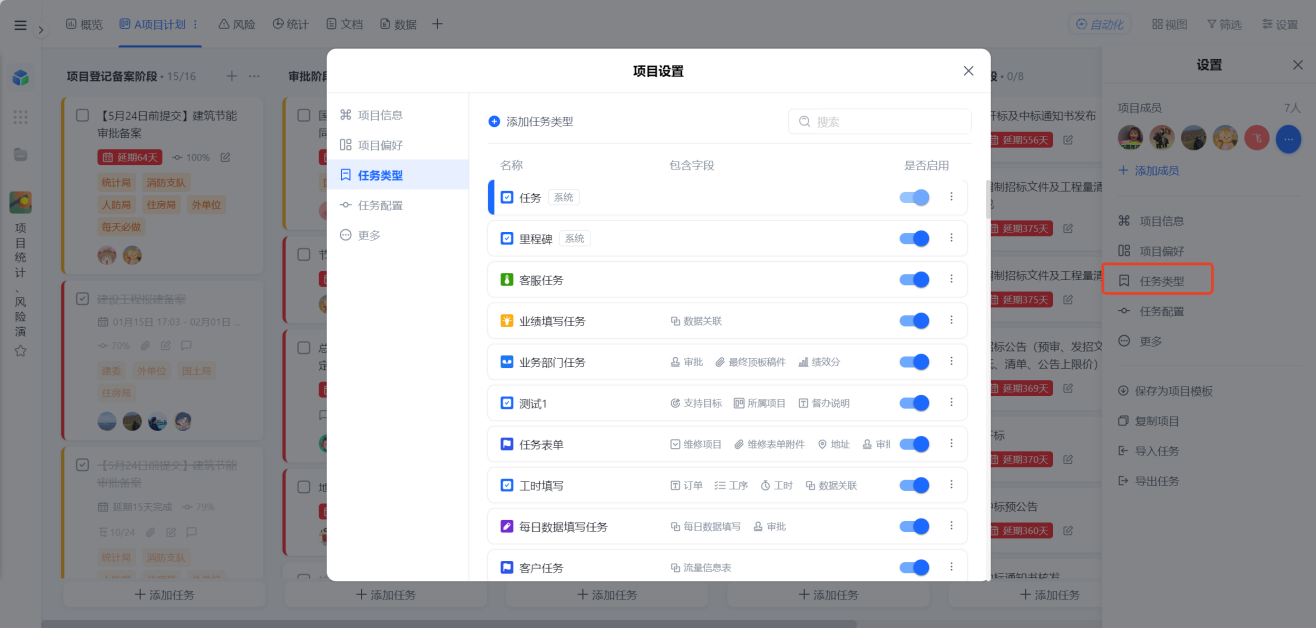Click the 自动化 button
The image size is (1316, 628).
click(1100, 24)
